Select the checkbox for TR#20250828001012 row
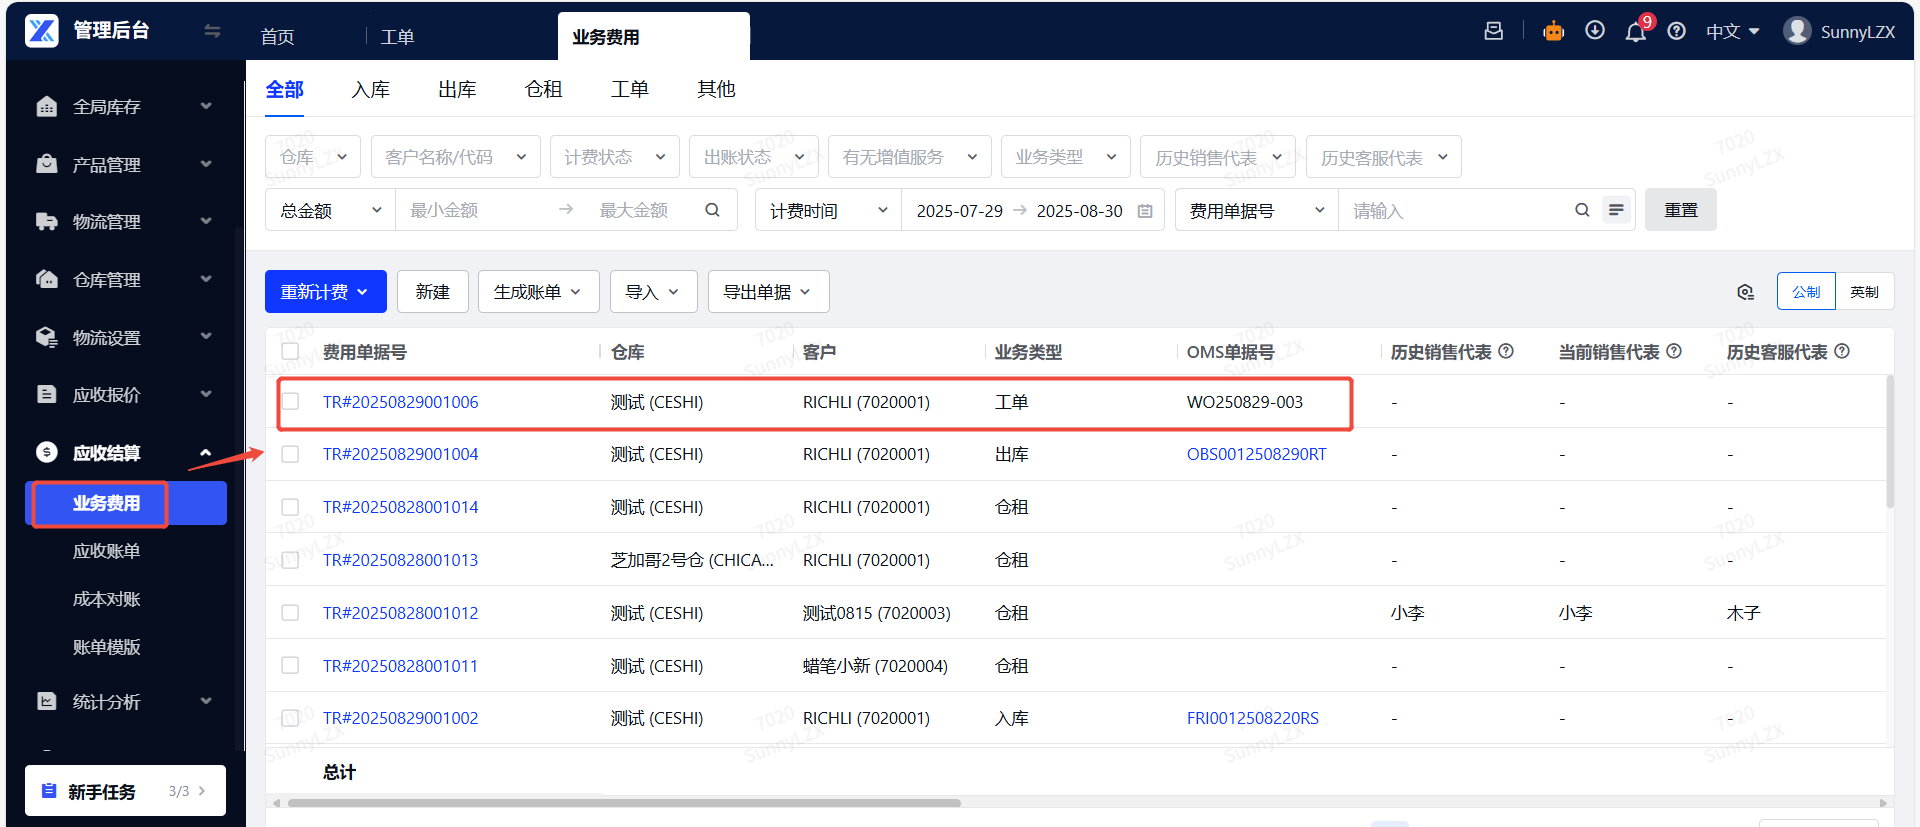Viewport: 1920px width, 827px height. point(290,613)
